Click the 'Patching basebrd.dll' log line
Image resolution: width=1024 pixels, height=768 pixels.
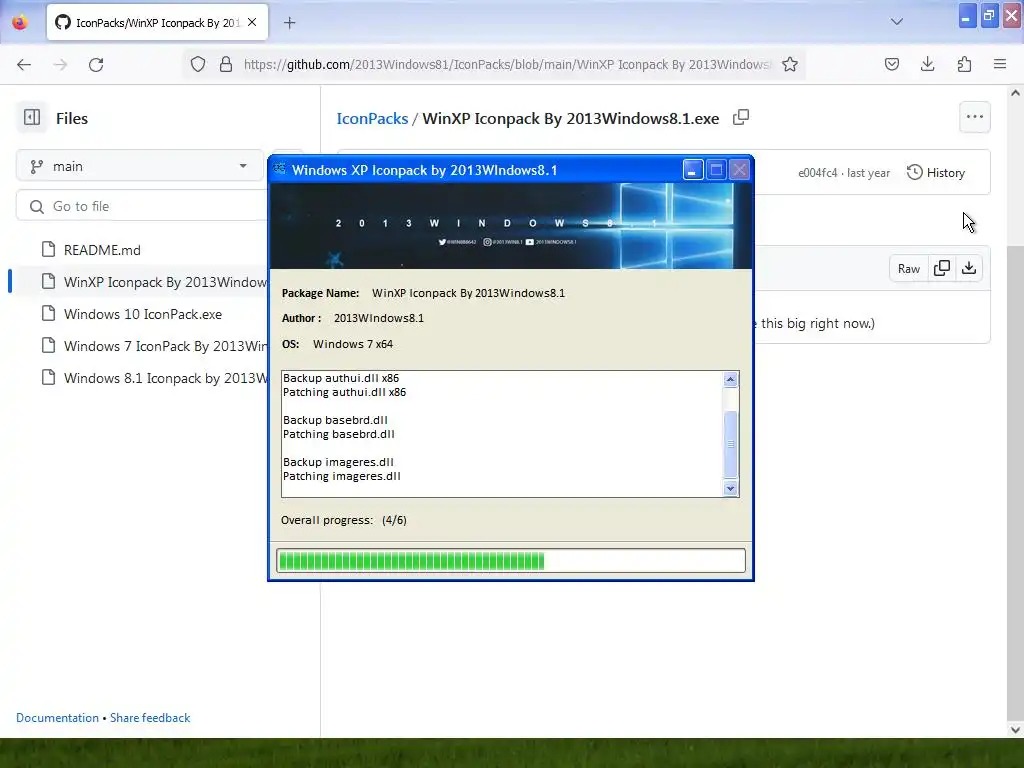point(338,434)
